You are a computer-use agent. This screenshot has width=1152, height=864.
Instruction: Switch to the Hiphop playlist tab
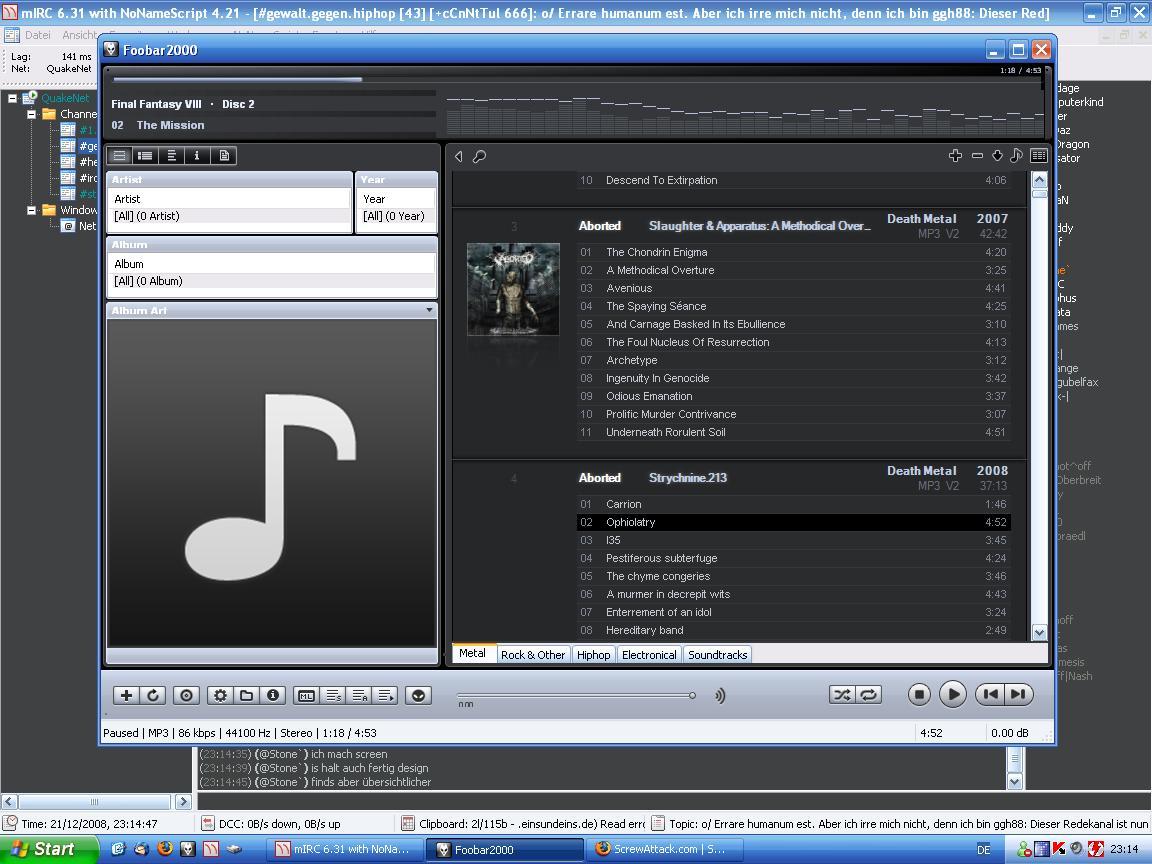(x=594, y=655)
